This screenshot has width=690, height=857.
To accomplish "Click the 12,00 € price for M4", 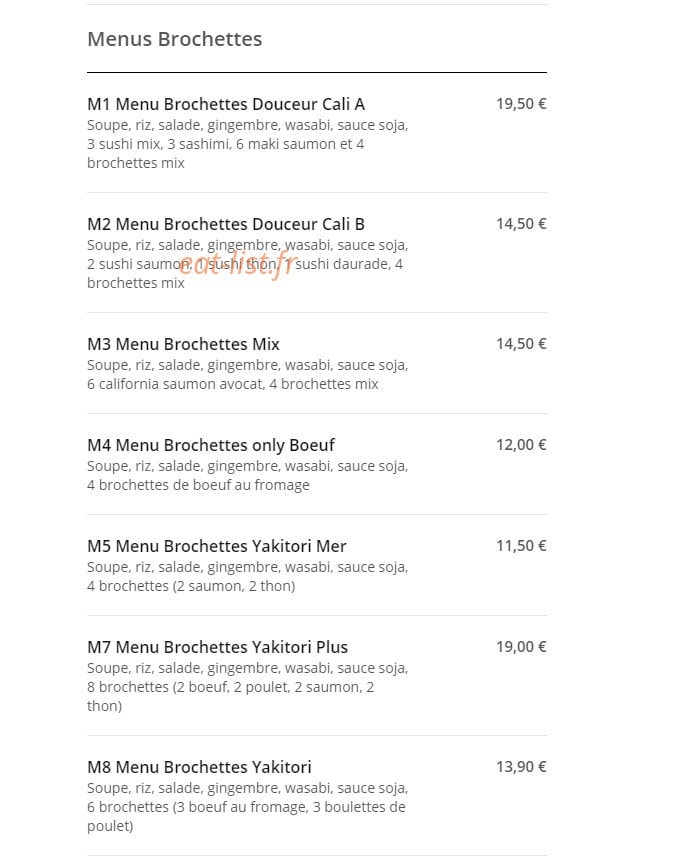I will tap(521, 445).
